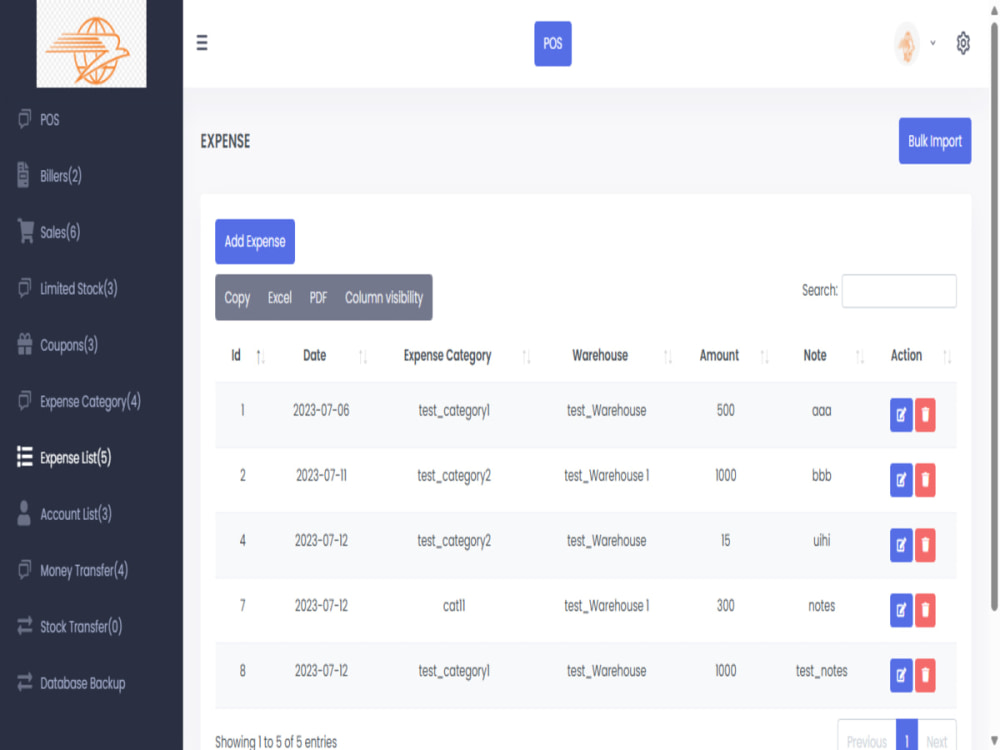Delete expense row with note bbb
Screen dimensions: 1000x750
(x=925, y=480)
